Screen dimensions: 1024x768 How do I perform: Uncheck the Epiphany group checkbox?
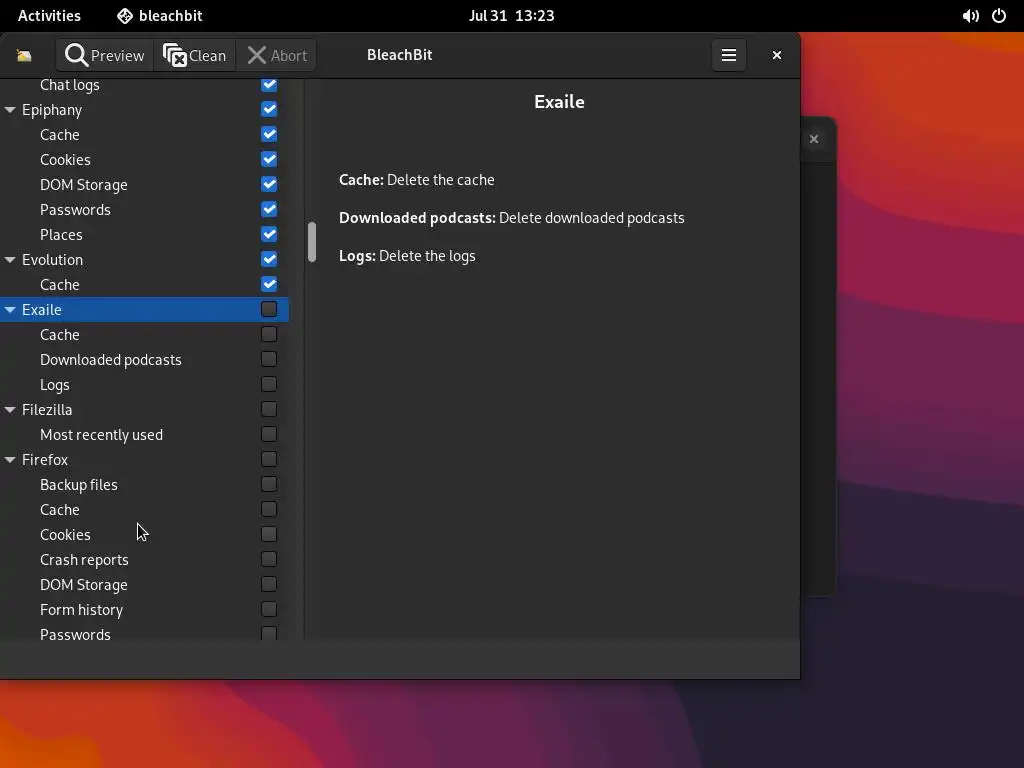pyautogui.click(x=269, y=109)
